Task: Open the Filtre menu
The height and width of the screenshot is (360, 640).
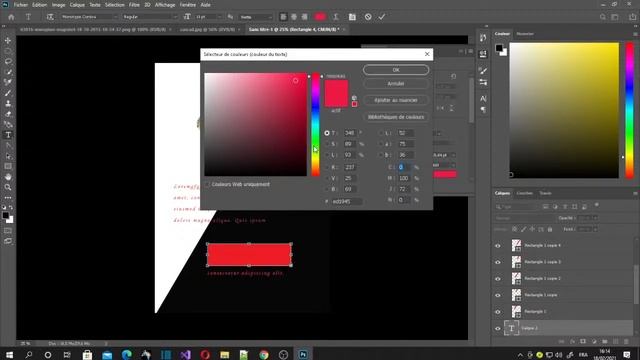Action: [x=134, y=5]
